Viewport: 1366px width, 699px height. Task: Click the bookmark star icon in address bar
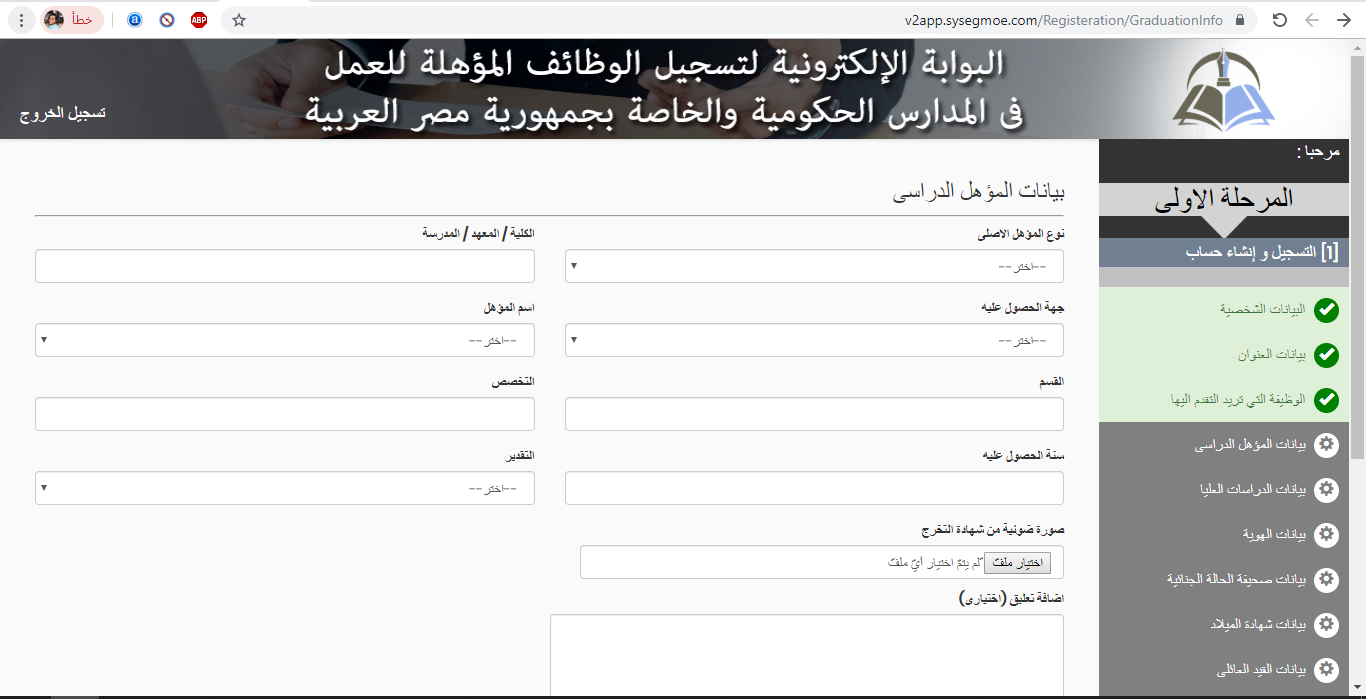pos(239,20)
